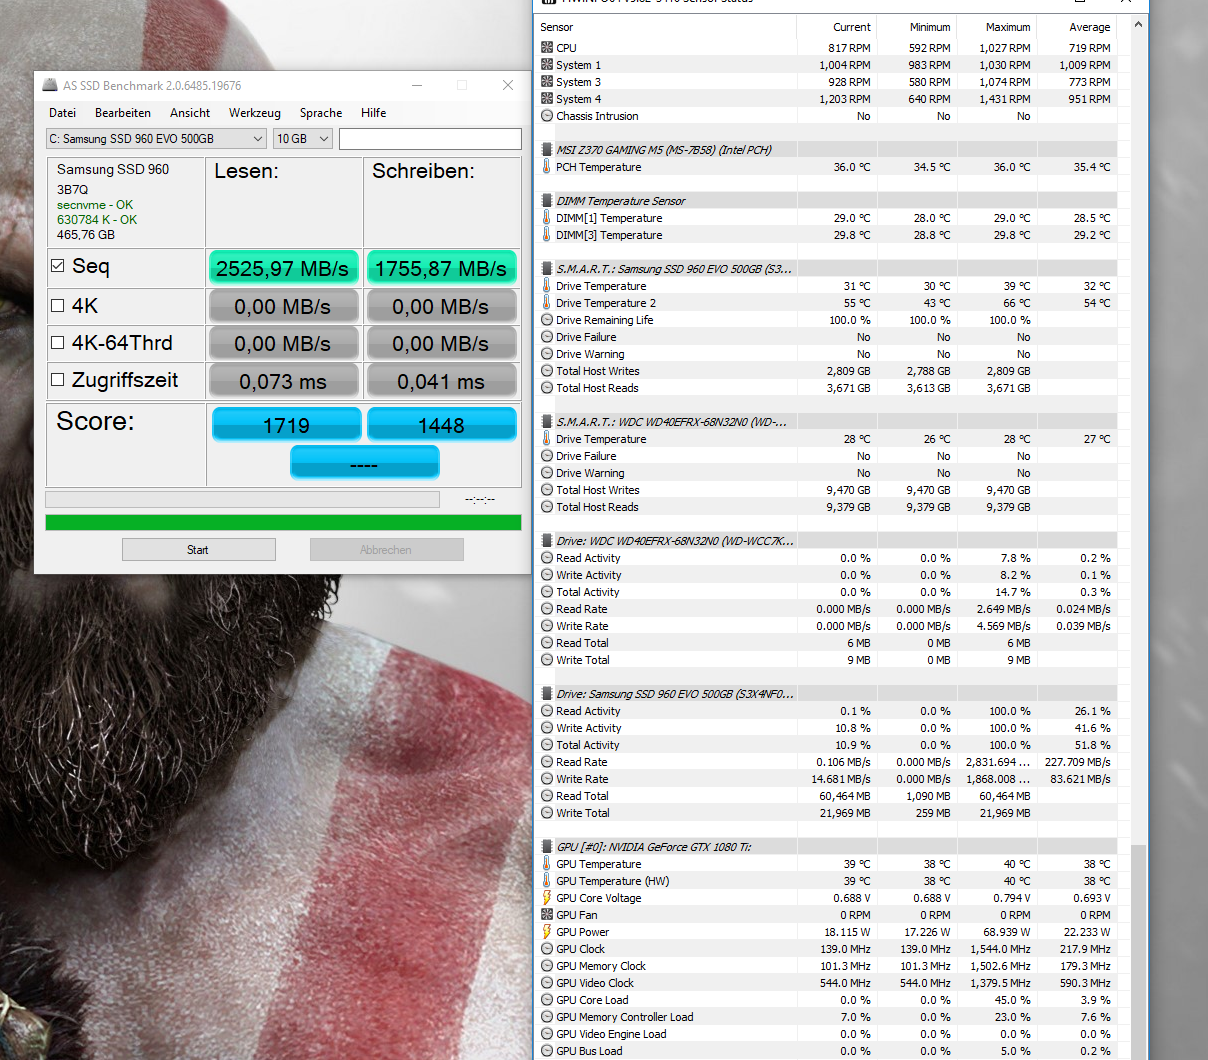Click the PCH Temperature thermometer icon
Image resolution: width=1208 pixels, height=1060 pixels.
click(x=547, y=166)
